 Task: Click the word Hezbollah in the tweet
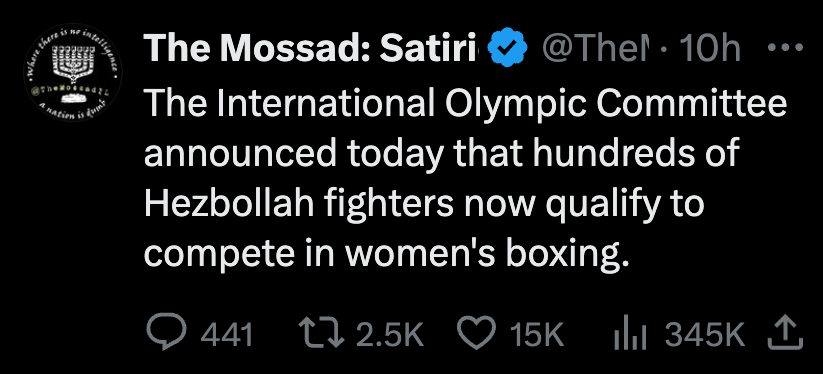229,202
